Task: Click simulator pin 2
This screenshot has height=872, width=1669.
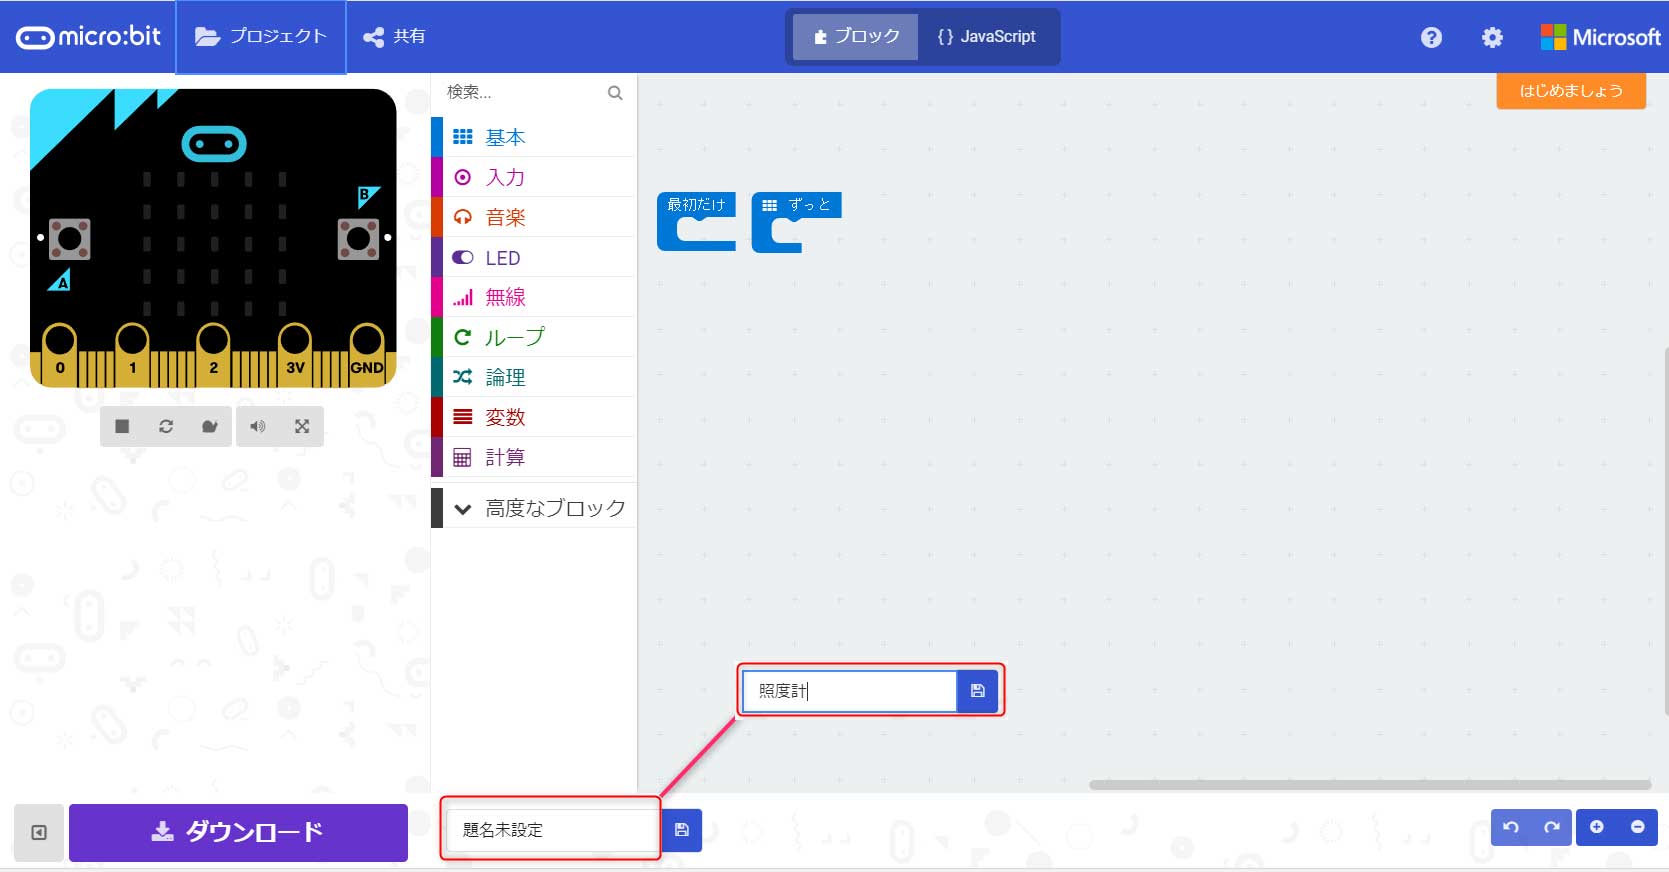Action: pos(213,353)
